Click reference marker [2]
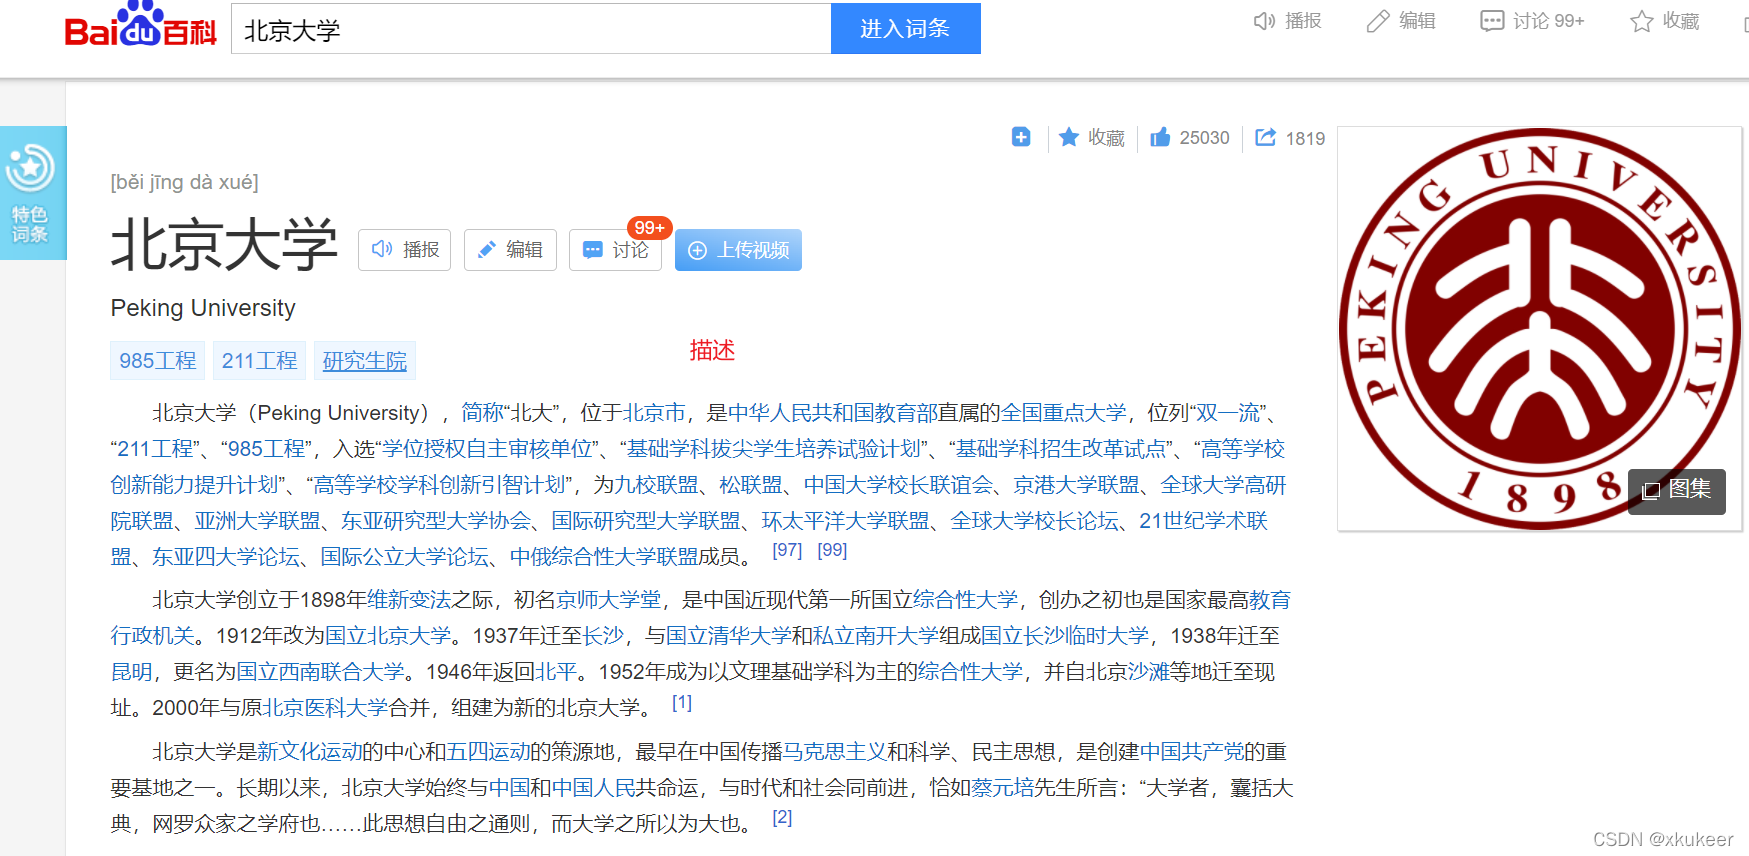 [x=782, y=818]
